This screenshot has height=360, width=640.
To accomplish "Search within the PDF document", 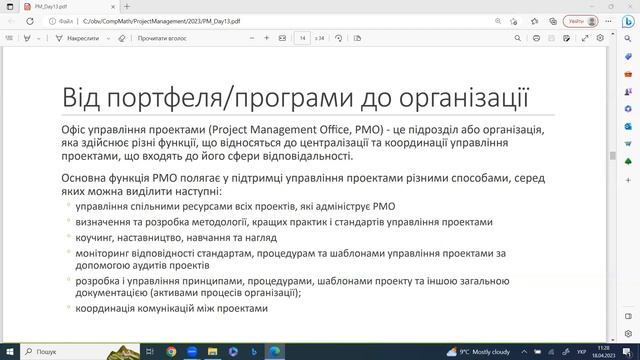I will (518, 38).
